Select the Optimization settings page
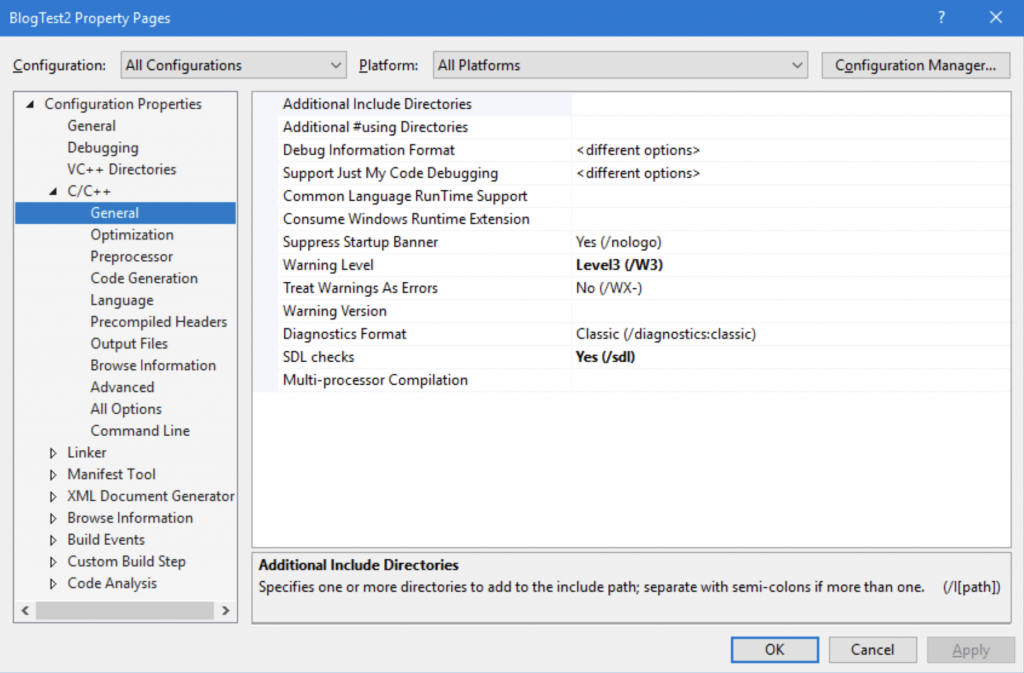Image resolution: width=1024 pixels, height=673 pixels. pyautogui.click(x=132, y=234)
